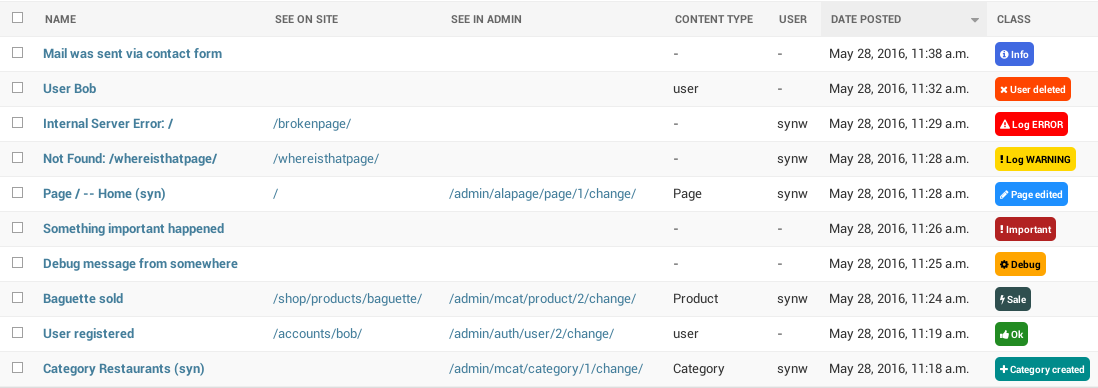
Task: Click the green Ok thumbs-up badge
Action: click(x=1011, y=334)
